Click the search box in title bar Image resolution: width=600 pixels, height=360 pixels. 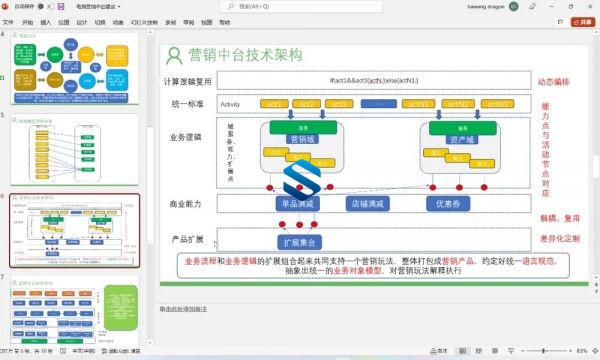point(301,7)
